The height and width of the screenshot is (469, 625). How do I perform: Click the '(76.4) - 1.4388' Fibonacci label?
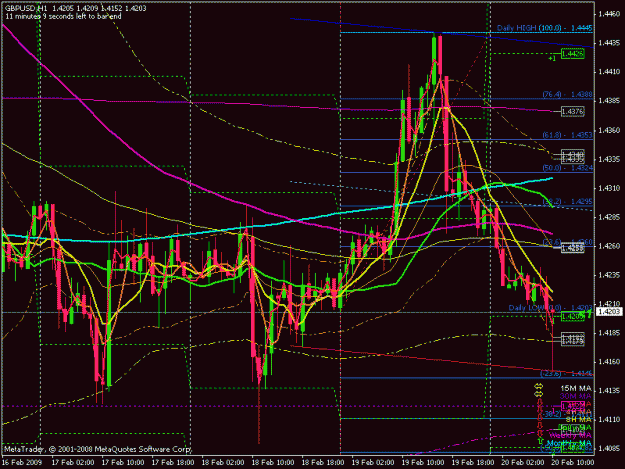click(567, 94)
